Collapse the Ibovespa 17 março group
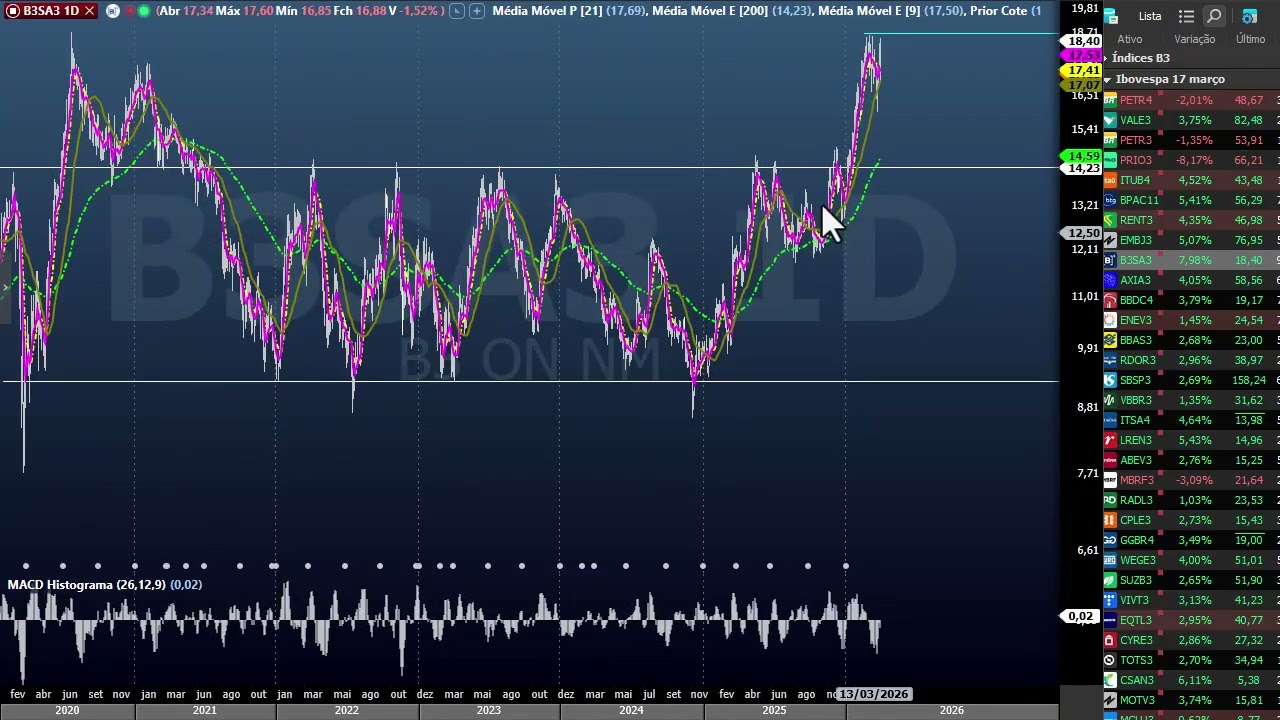Screen dimensions: 1280x720 (x=1107, y=79)
